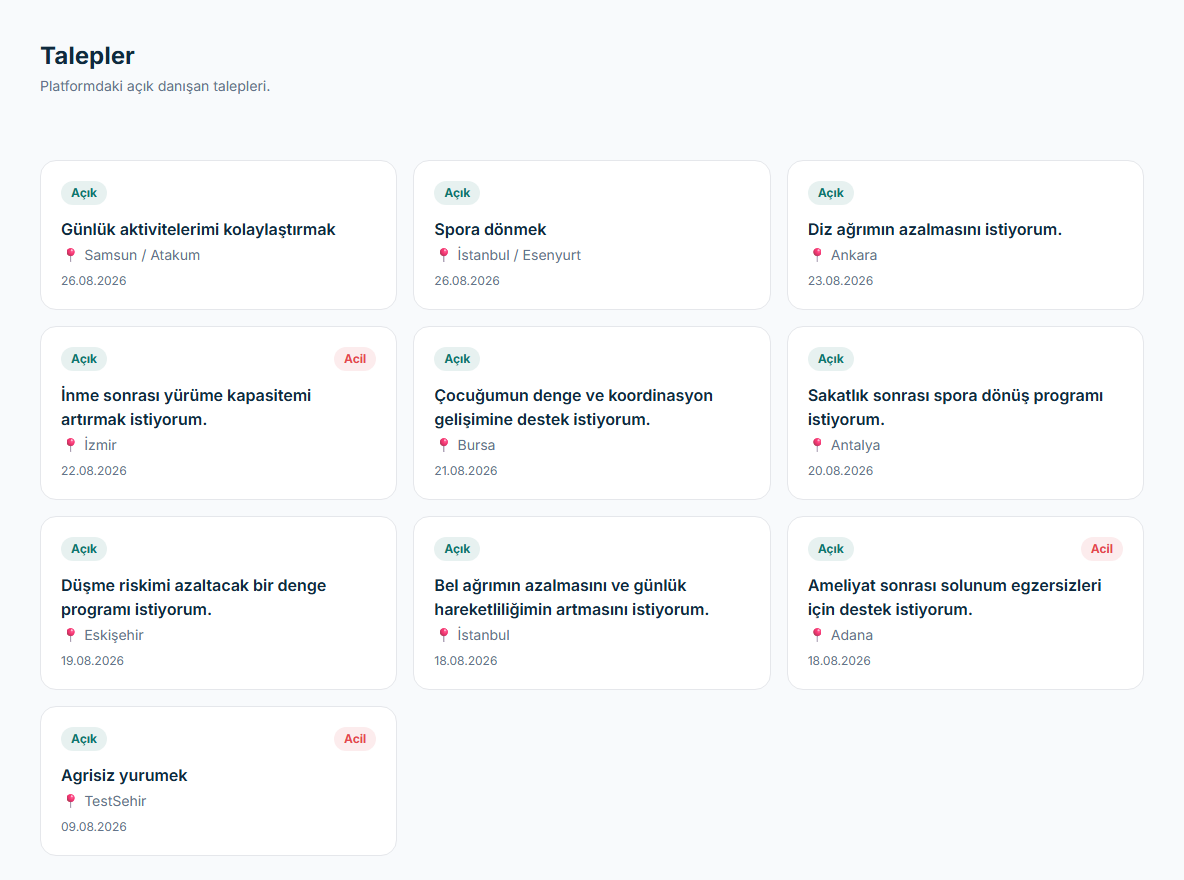Click the pin icon beside Eskişehir
Image resolution: width=1184 pixels, height=880 pixels.
pyautogui.click(x=70, y=635)
